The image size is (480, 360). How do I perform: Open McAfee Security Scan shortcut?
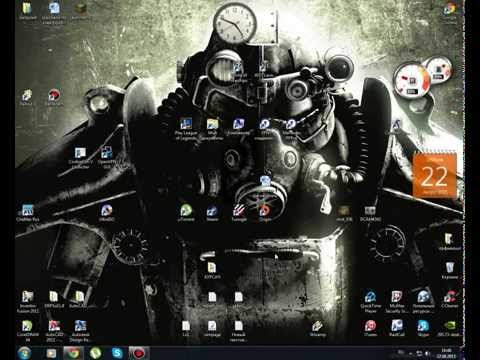397,302
